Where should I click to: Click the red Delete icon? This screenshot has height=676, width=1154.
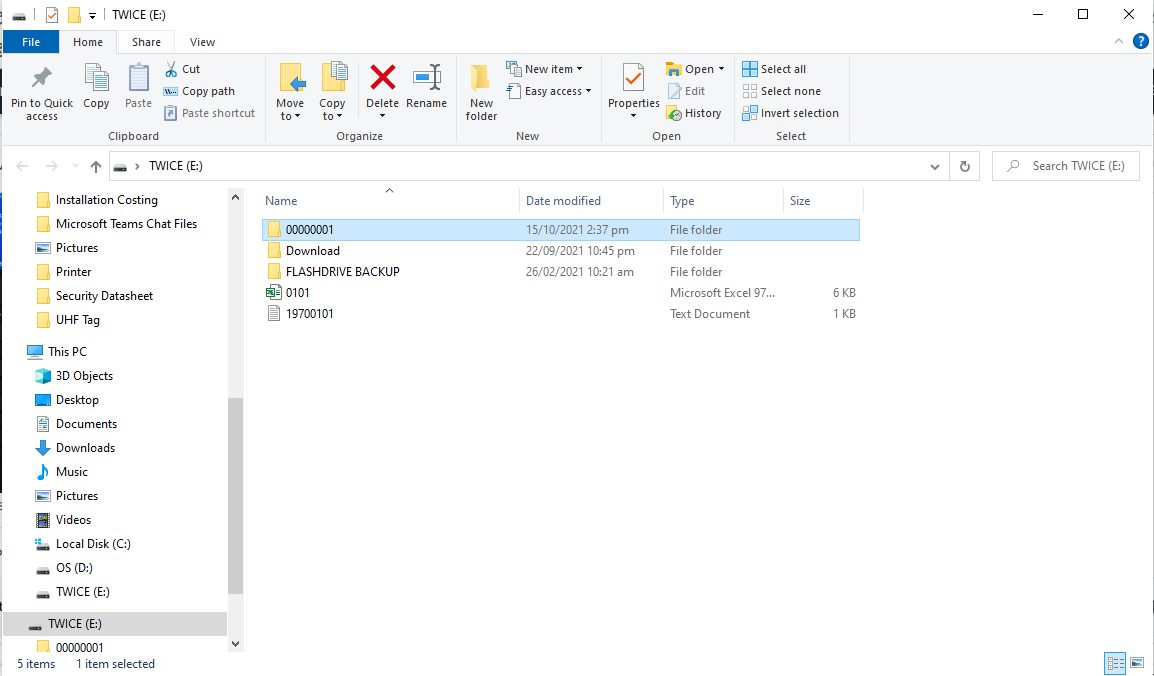point(383,78)
